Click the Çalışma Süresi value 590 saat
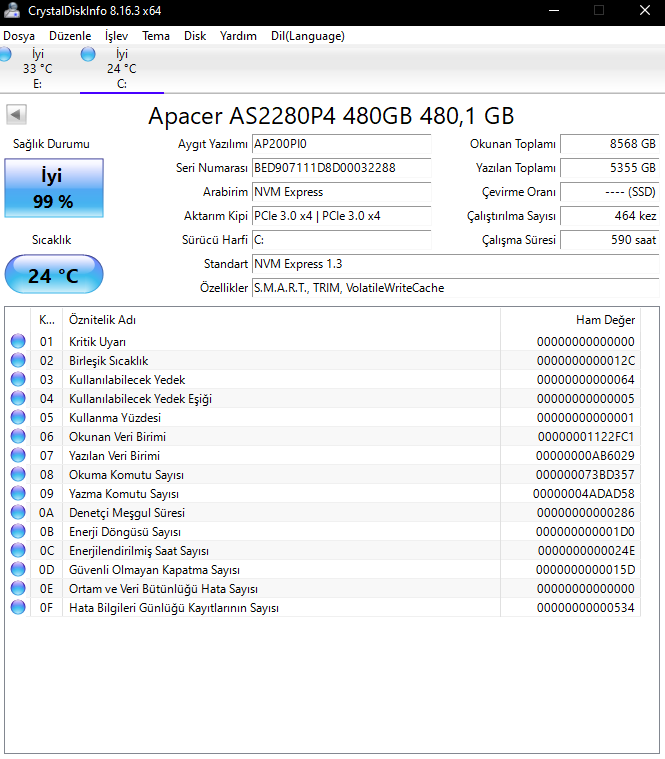The width and height of the screenshot is (665, 759). (610, 240)
